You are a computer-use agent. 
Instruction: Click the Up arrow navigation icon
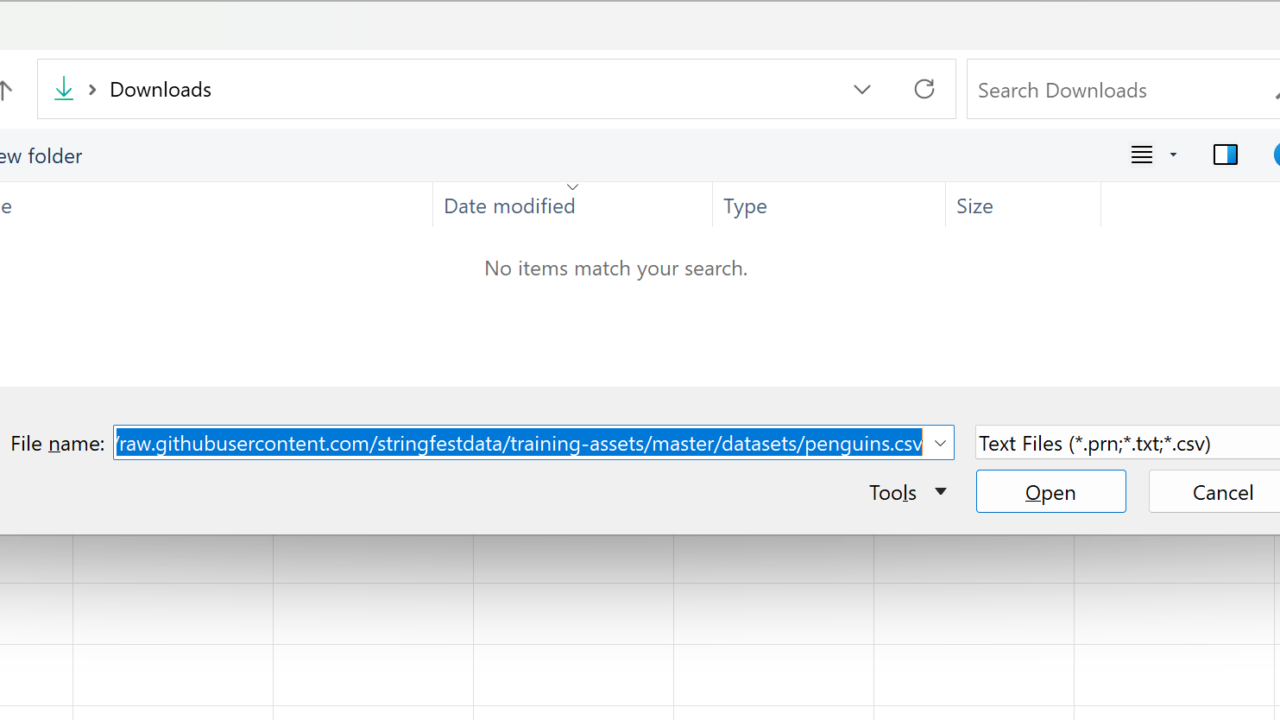coord(6,90)
